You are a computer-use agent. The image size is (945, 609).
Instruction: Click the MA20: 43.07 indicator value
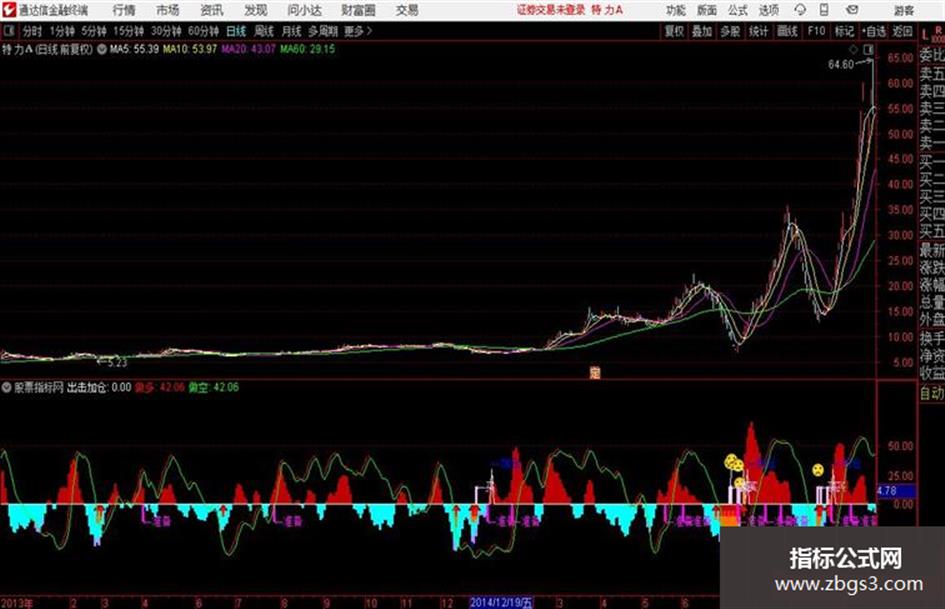click(248, 49)
